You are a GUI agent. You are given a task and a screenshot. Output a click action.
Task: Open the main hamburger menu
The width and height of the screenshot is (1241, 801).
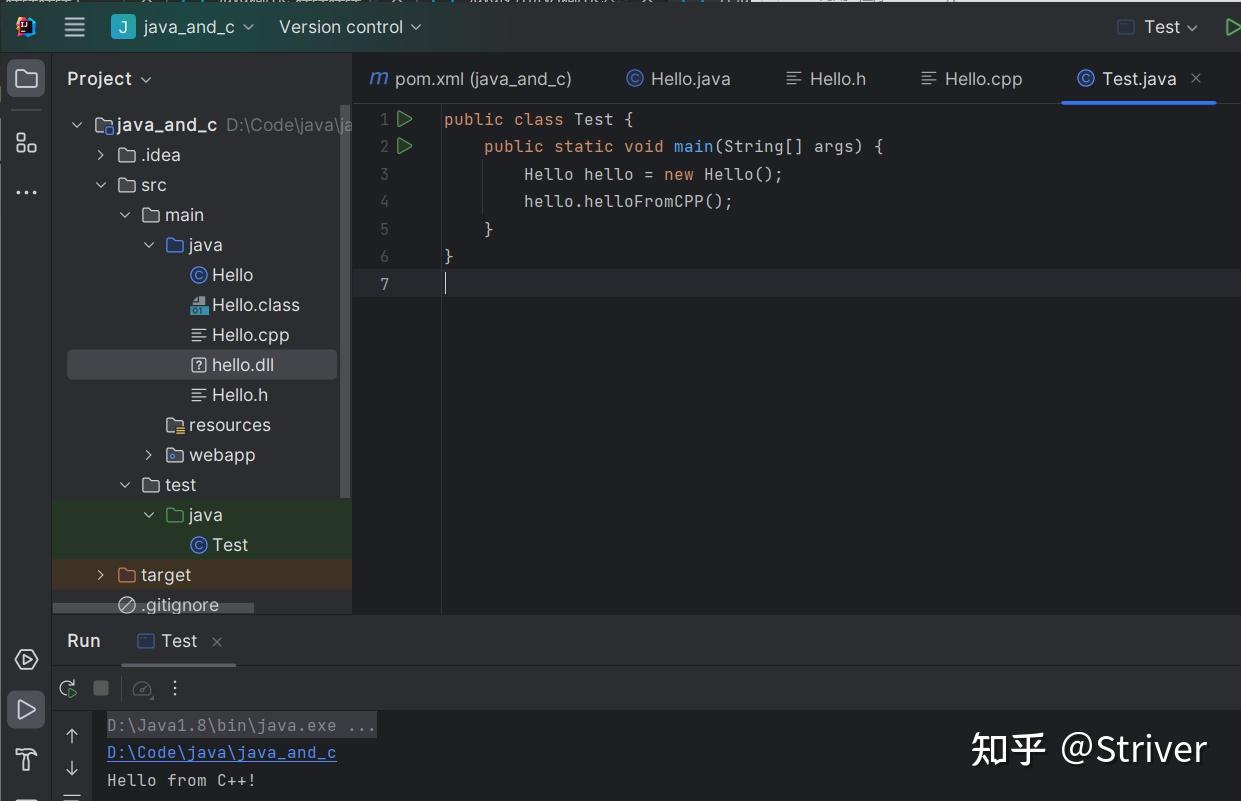click(75, 27)
